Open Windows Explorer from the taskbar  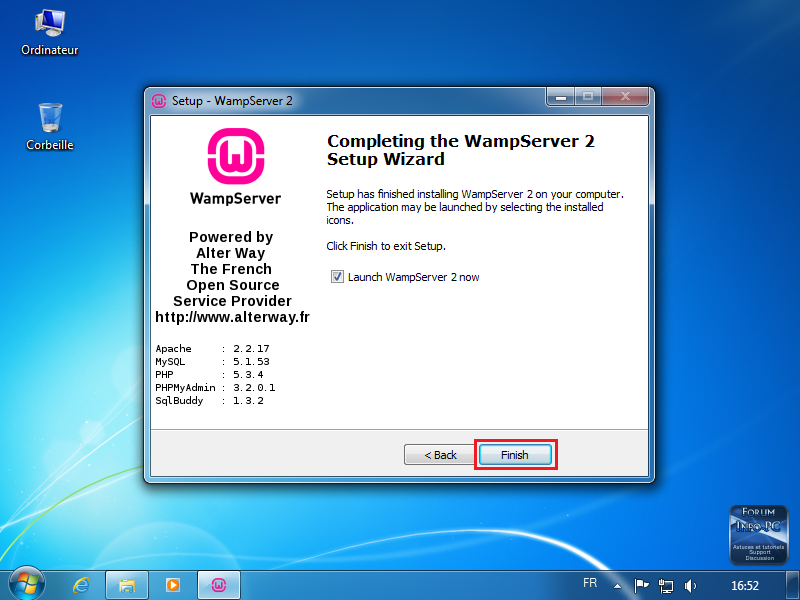pyautogui.click(x=127, y=585)
